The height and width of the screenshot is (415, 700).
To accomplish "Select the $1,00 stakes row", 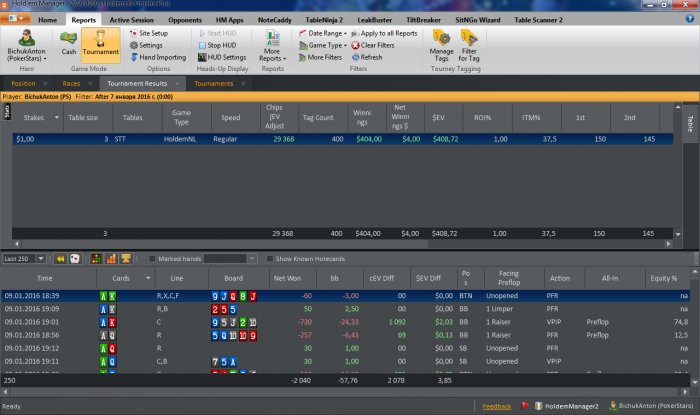I will click(342, 139).
